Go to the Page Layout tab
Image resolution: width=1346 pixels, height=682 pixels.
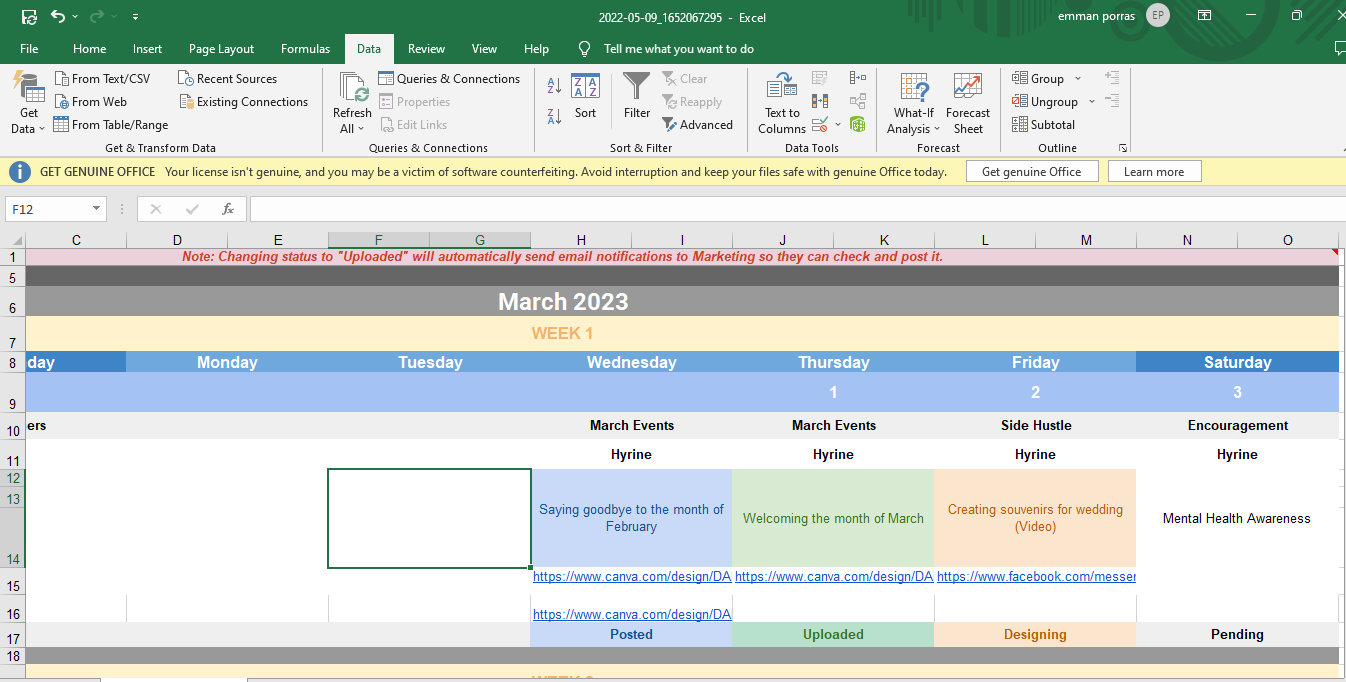point(221,48)
